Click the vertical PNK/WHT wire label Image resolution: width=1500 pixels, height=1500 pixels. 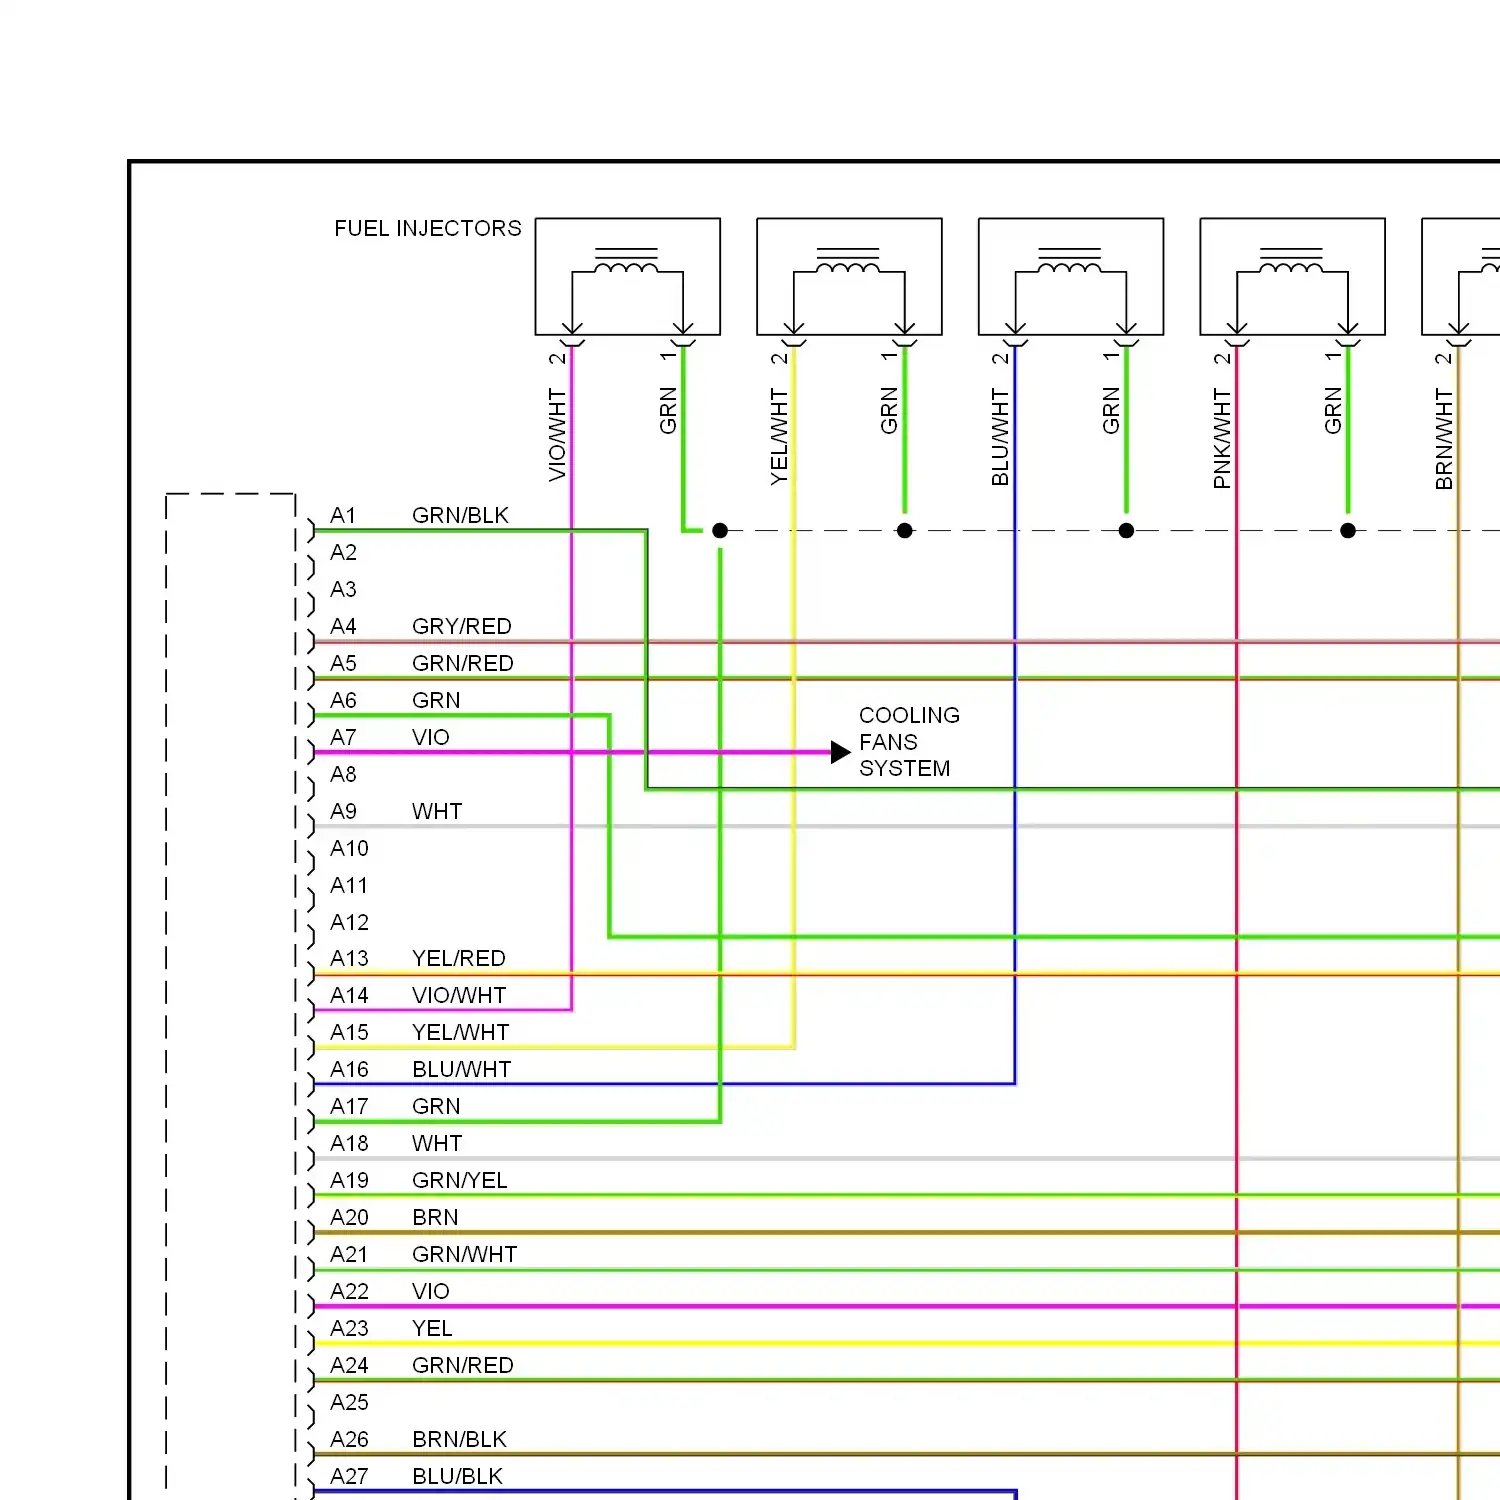[x=1222, y=439]
